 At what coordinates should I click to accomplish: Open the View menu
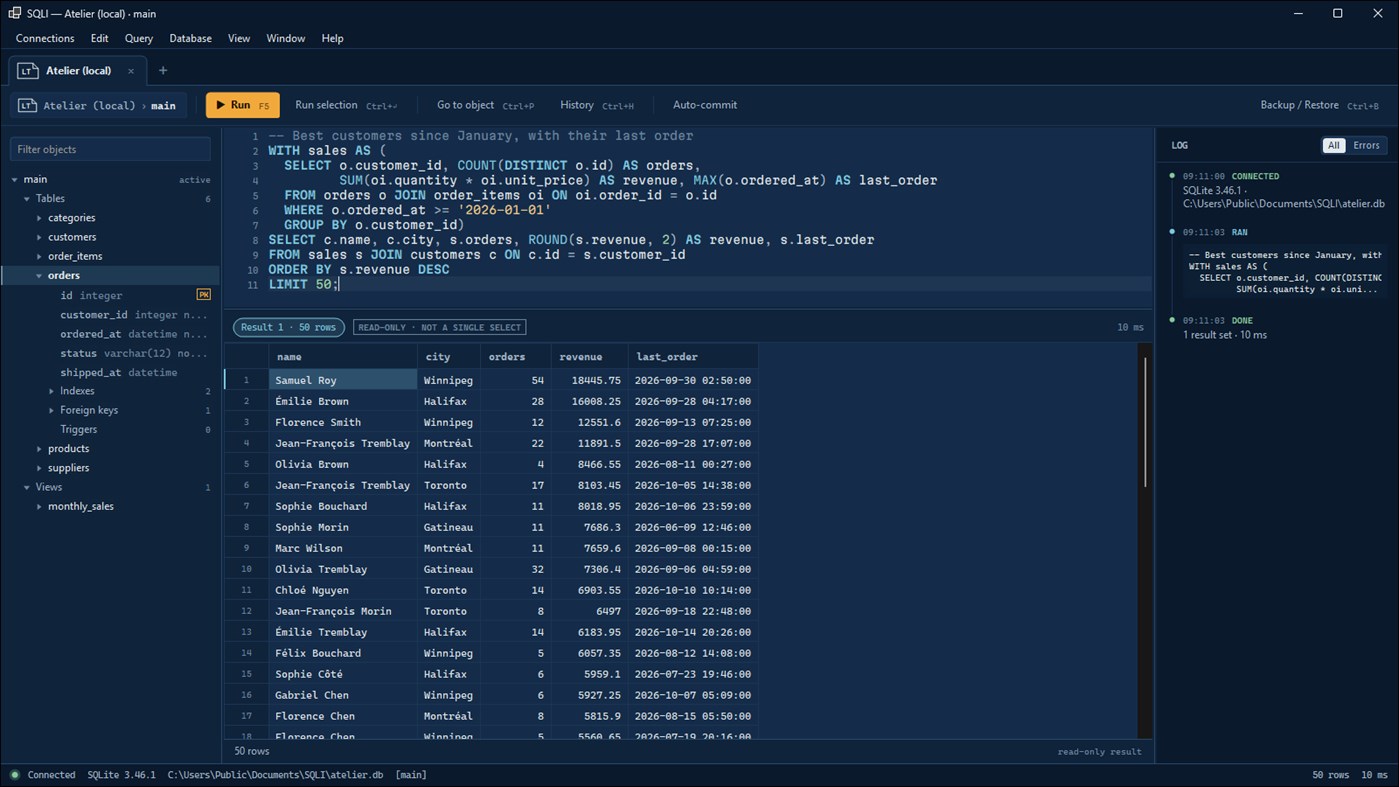(239, 38)
